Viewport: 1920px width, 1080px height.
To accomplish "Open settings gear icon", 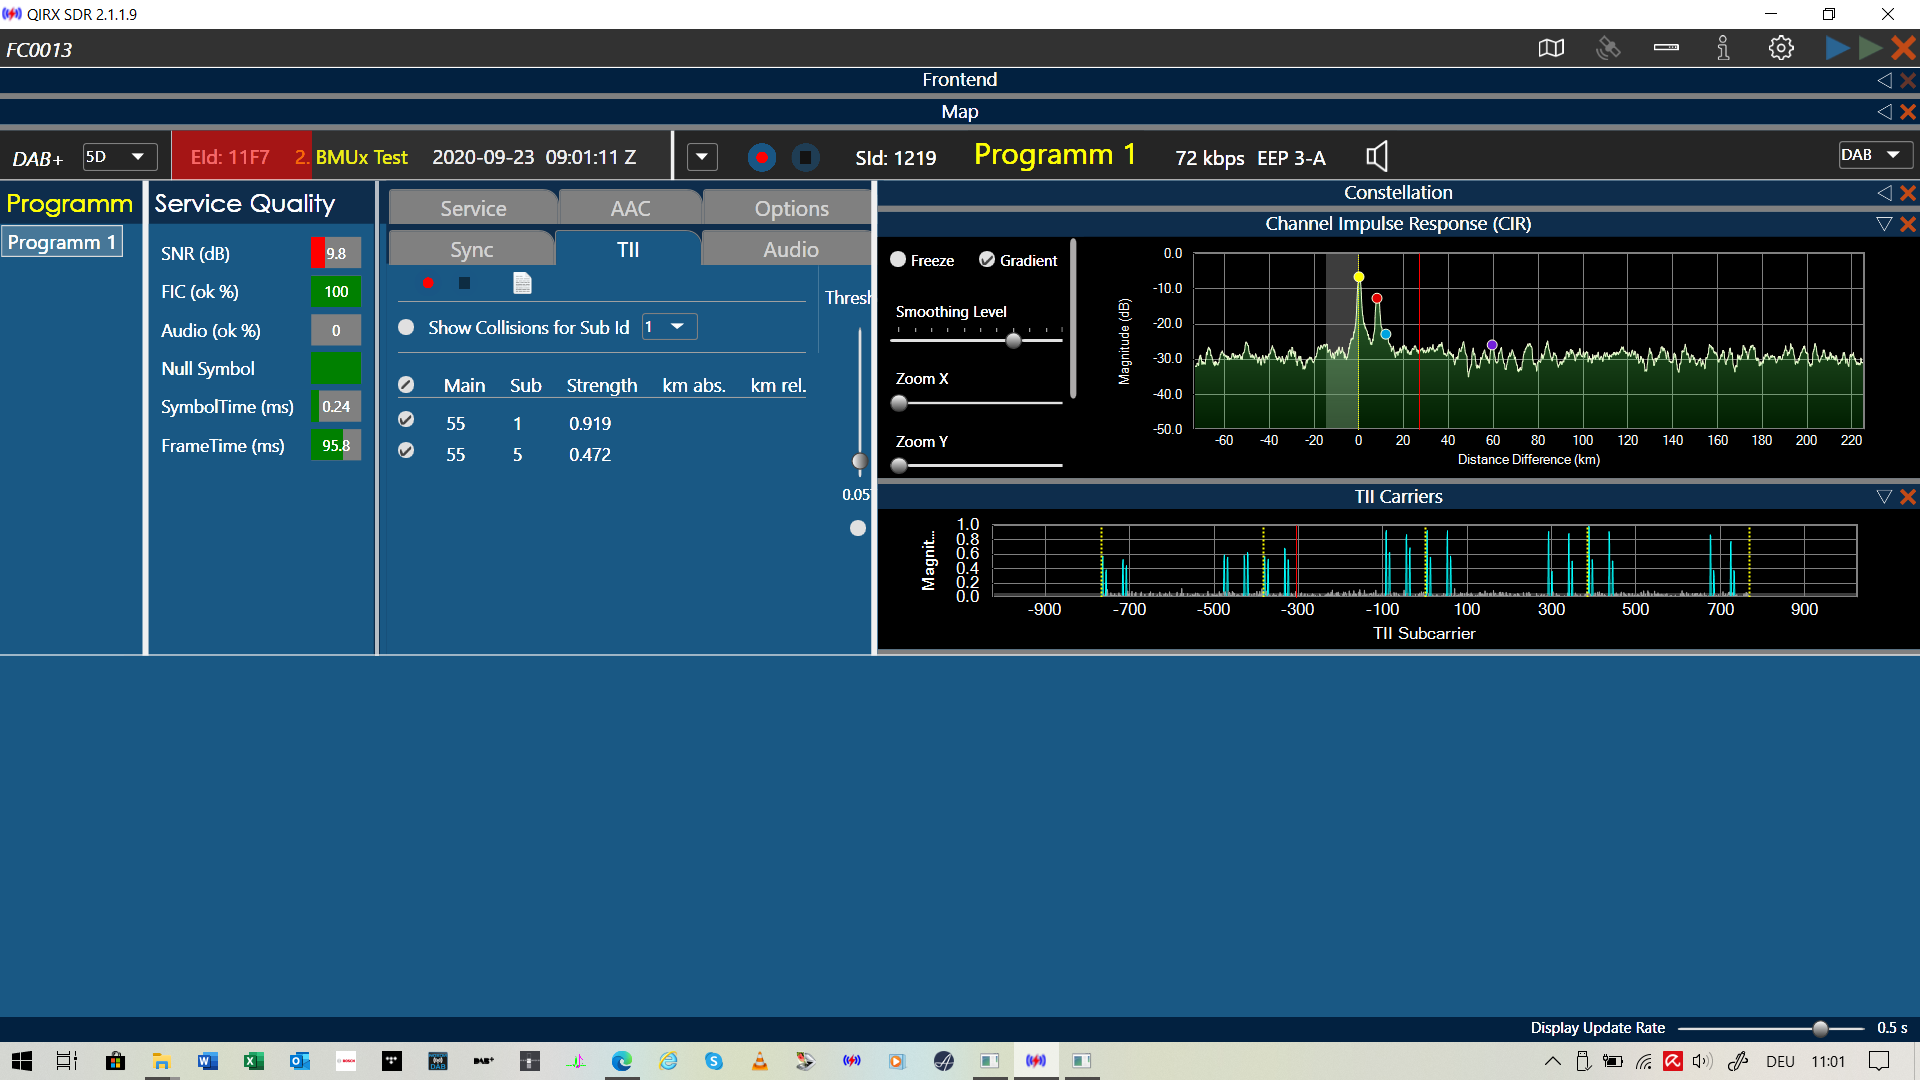I will [1781, 48].
